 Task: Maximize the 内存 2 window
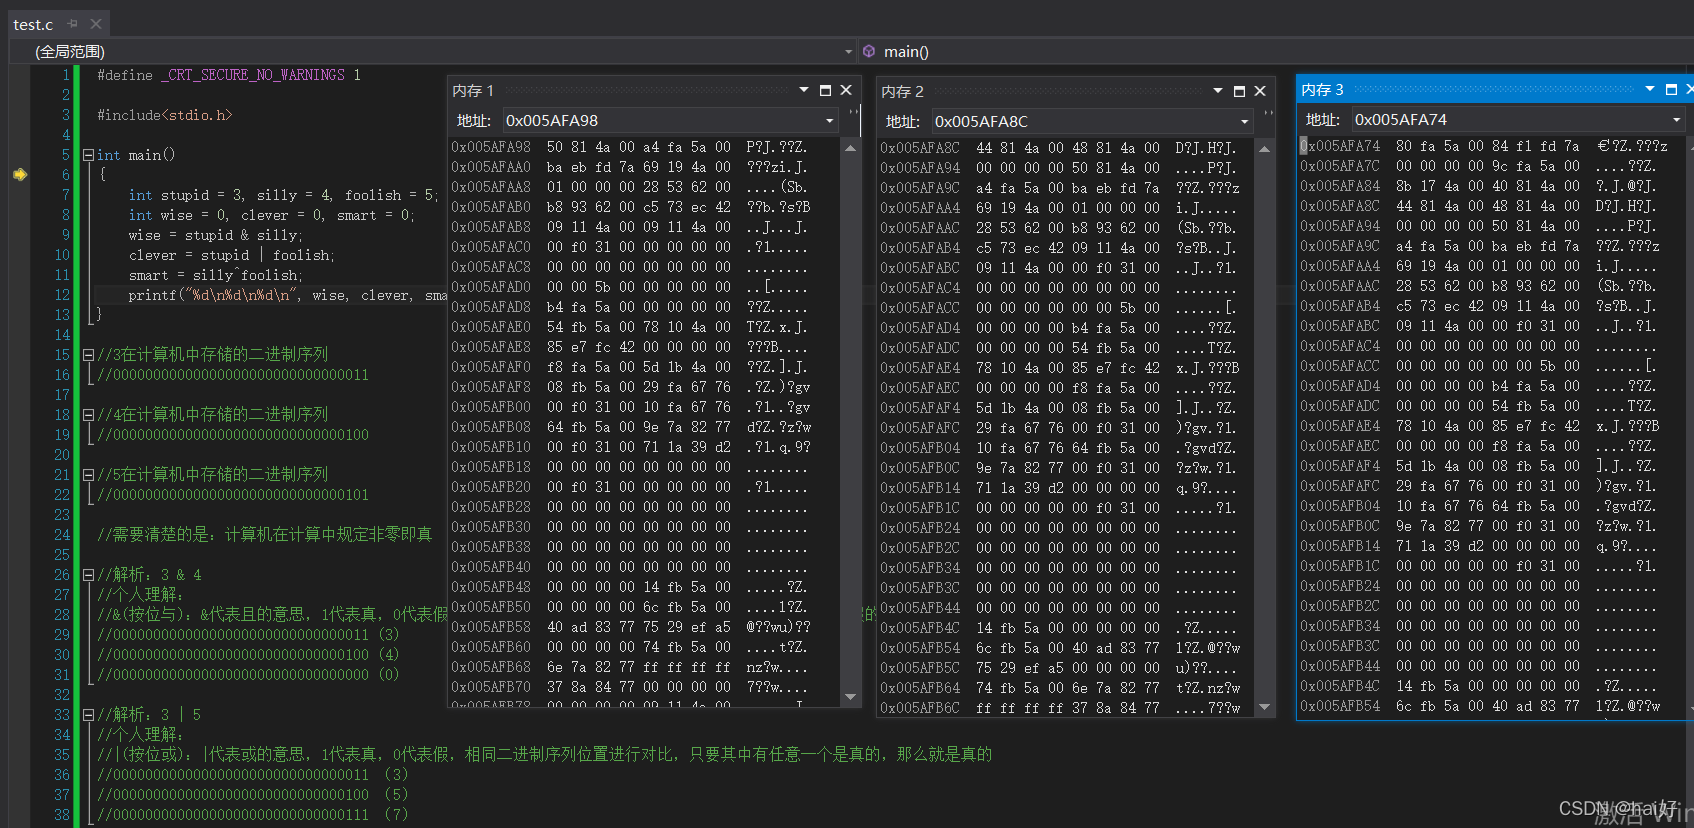click(x=1239, y=91)
